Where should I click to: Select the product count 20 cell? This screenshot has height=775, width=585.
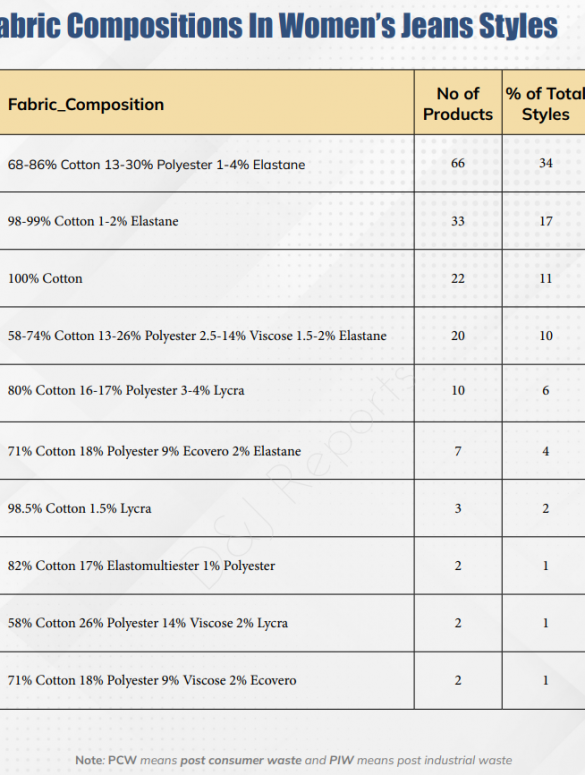(458, 336)
